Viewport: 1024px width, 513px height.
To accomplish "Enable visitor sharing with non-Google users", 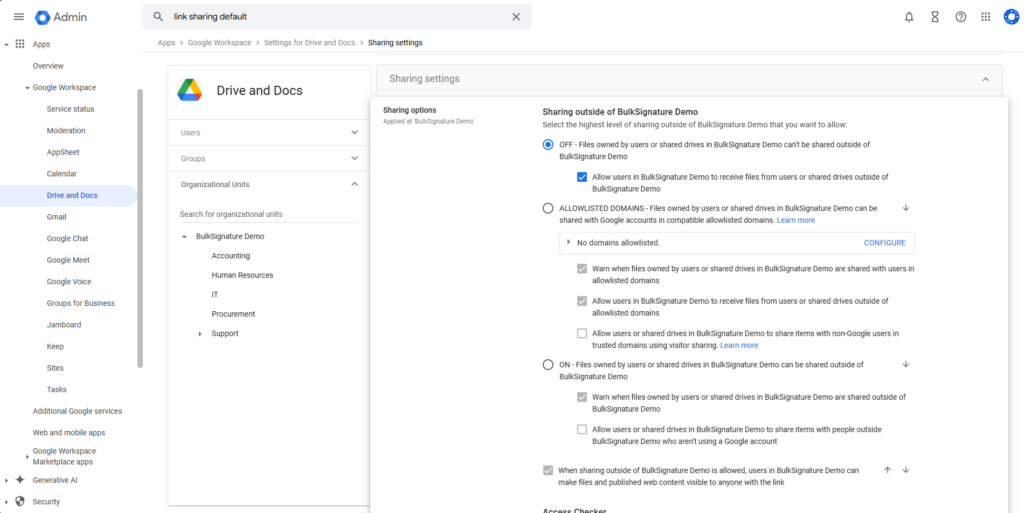I will coord(582,334).
